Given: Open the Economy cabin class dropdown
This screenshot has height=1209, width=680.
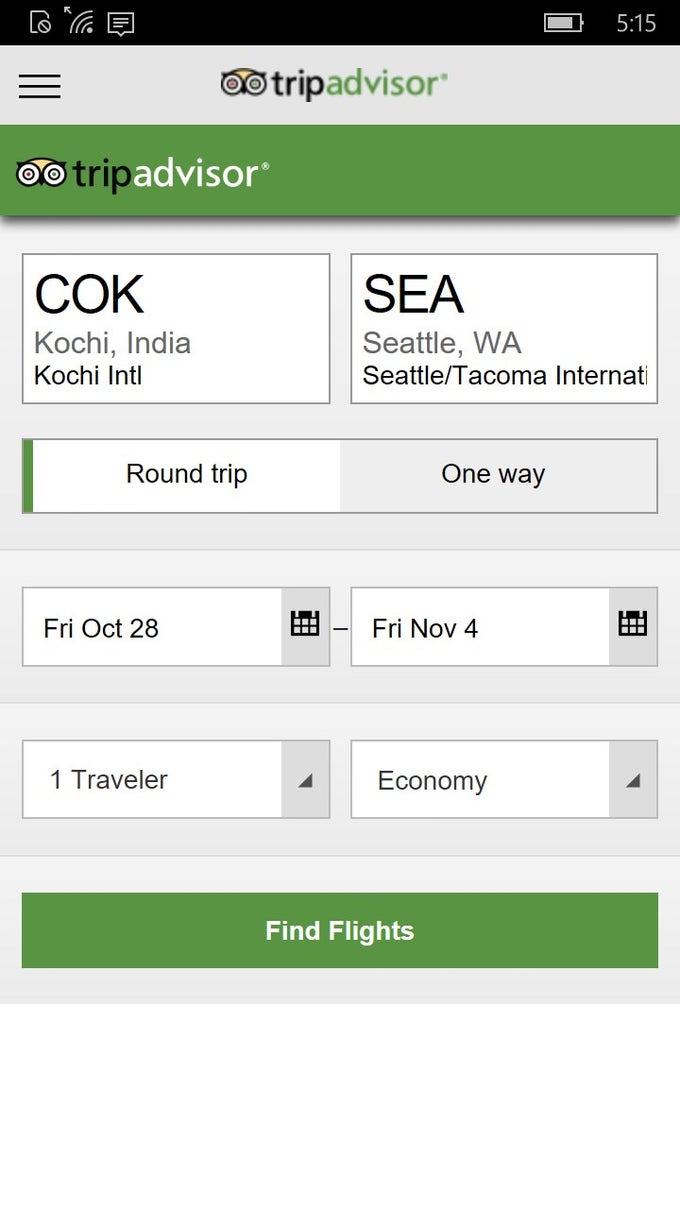Looking at the screenshot, I should coord(480,780).
